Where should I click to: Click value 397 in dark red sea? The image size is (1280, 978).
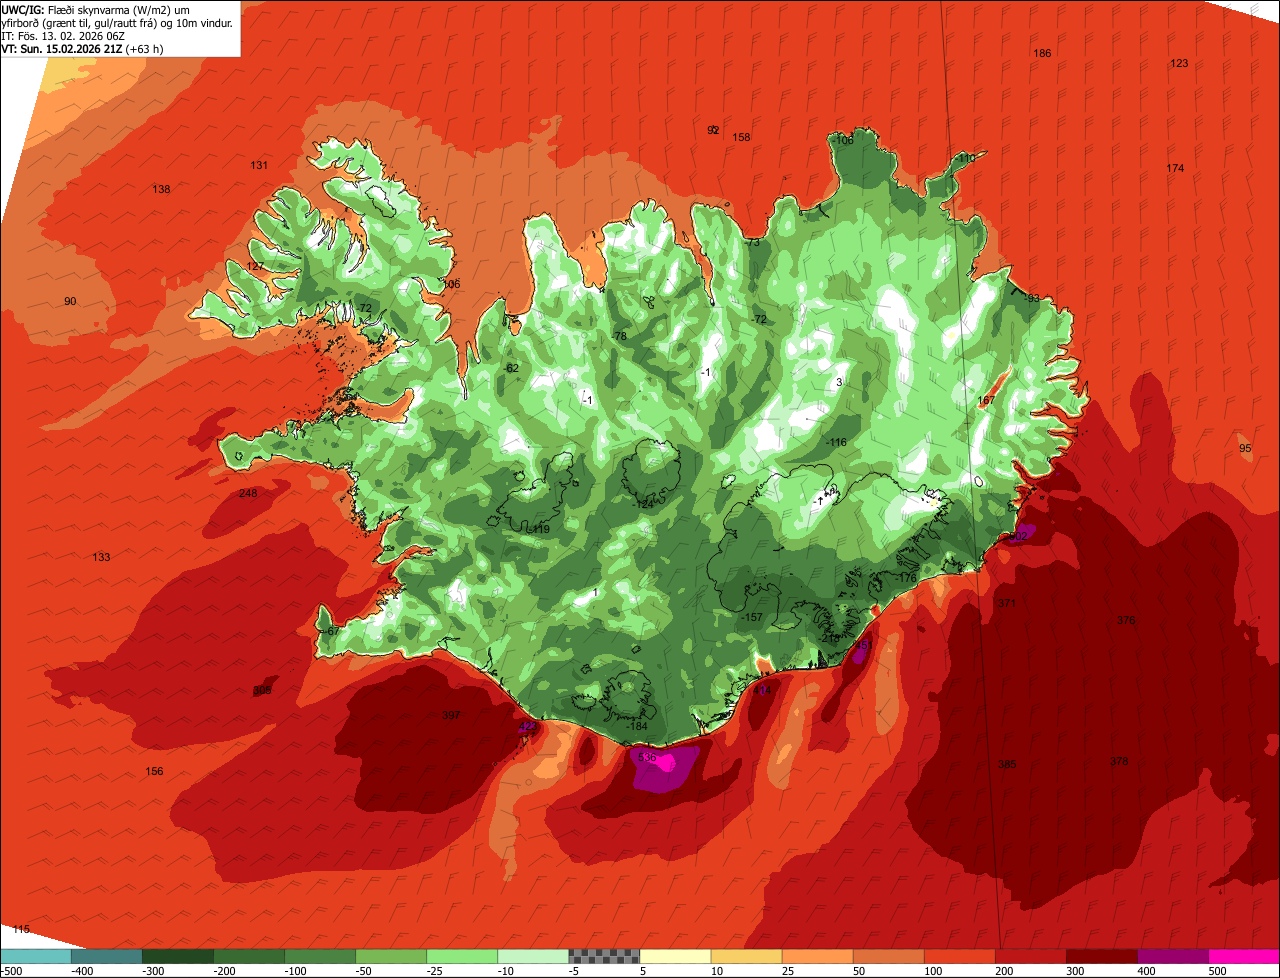[451, 715]
